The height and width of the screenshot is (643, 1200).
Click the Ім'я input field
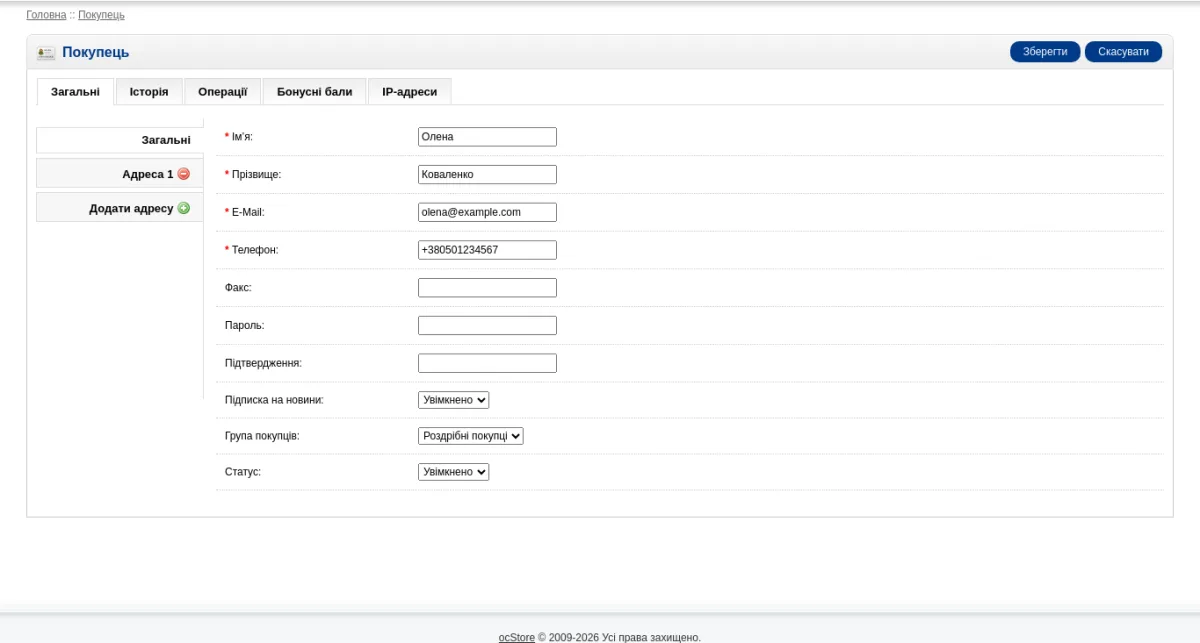(x=487, y=137)
